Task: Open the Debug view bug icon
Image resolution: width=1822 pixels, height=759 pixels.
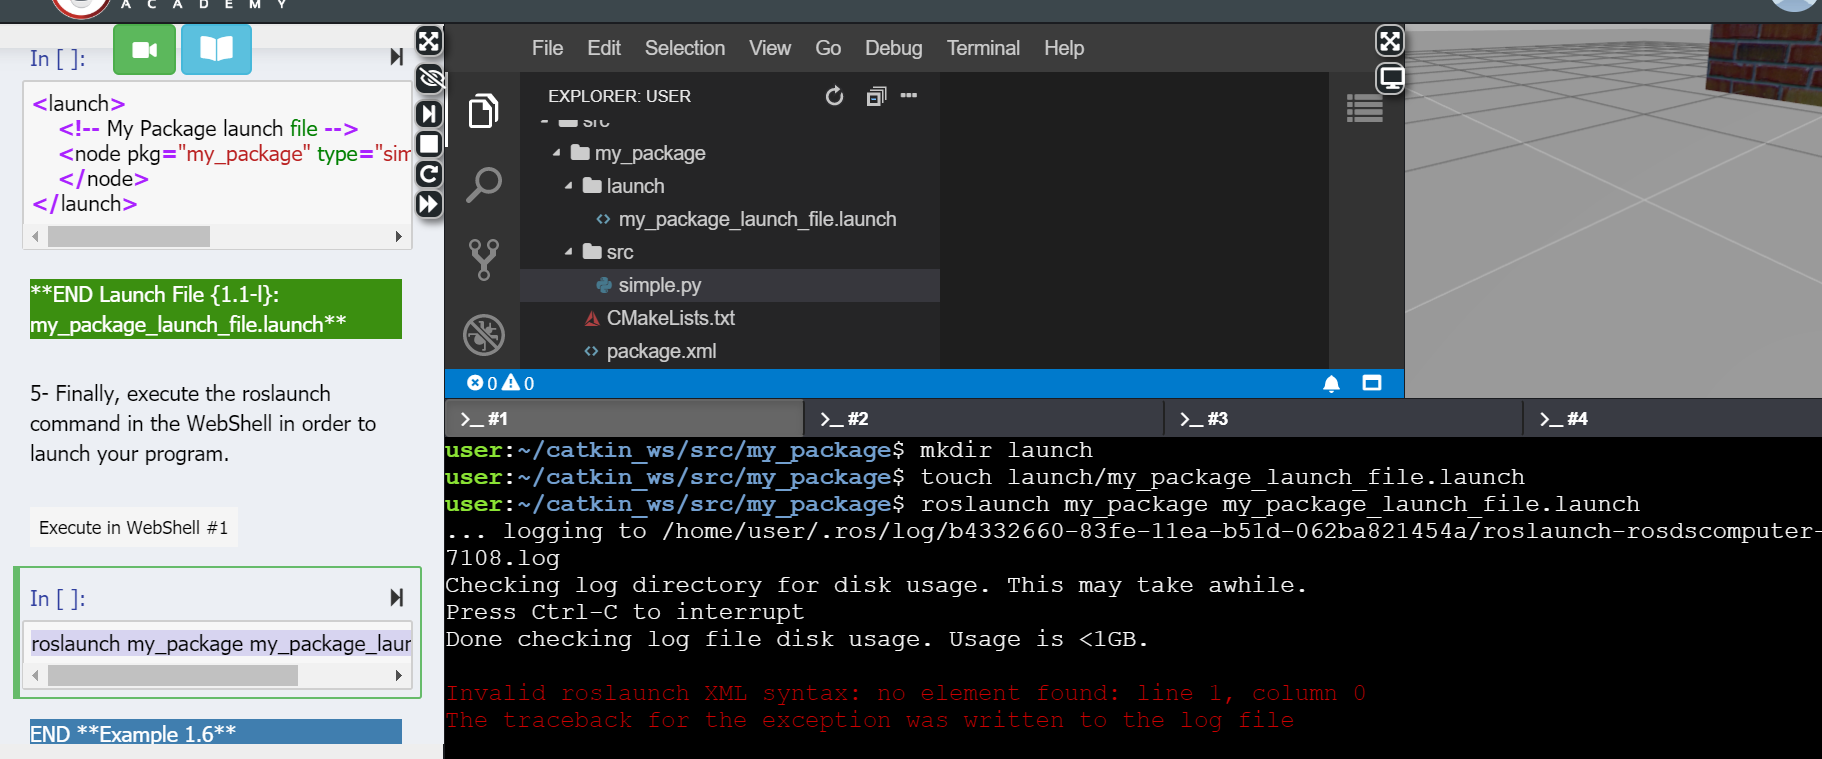Action: click(x=484, y=335)
